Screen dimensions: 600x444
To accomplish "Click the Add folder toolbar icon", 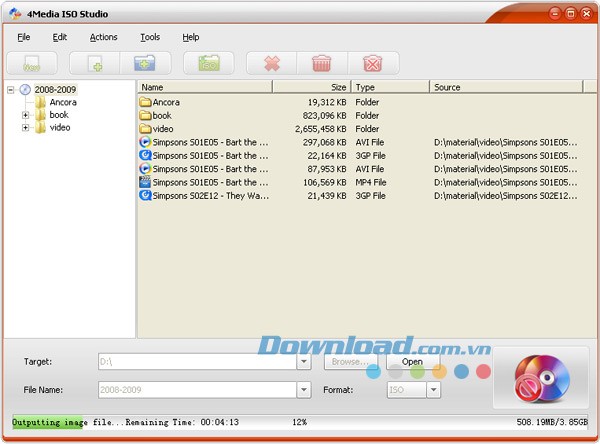I will 144,63.
